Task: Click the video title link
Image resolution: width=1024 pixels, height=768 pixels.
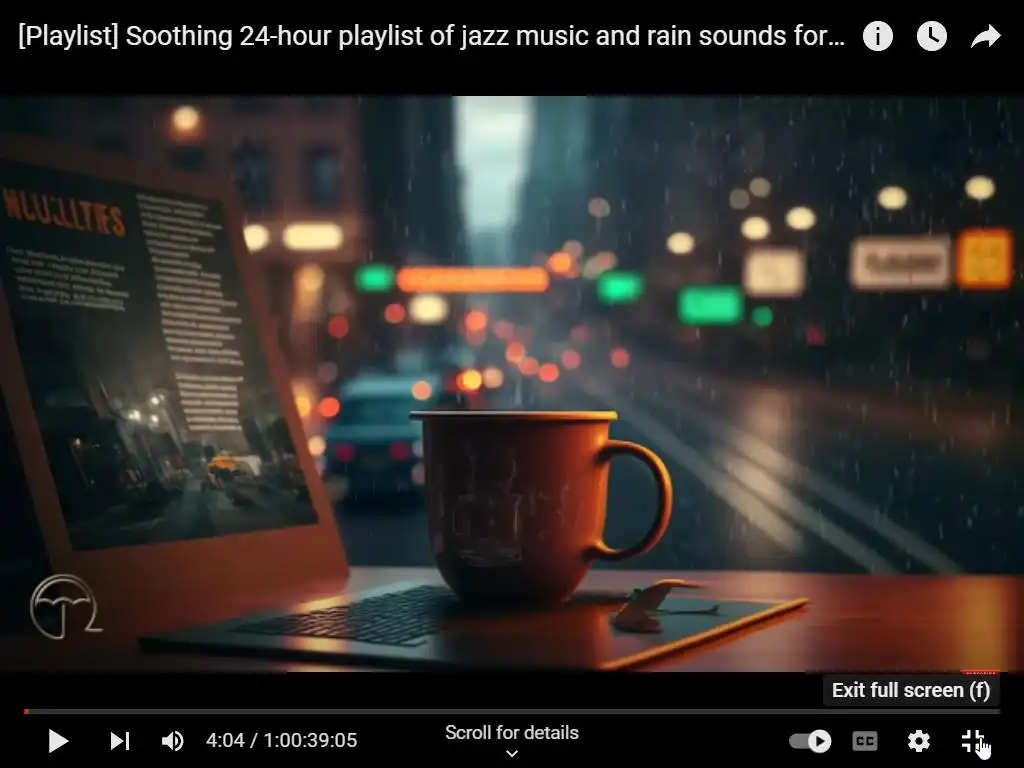Action: click(431, 36)
